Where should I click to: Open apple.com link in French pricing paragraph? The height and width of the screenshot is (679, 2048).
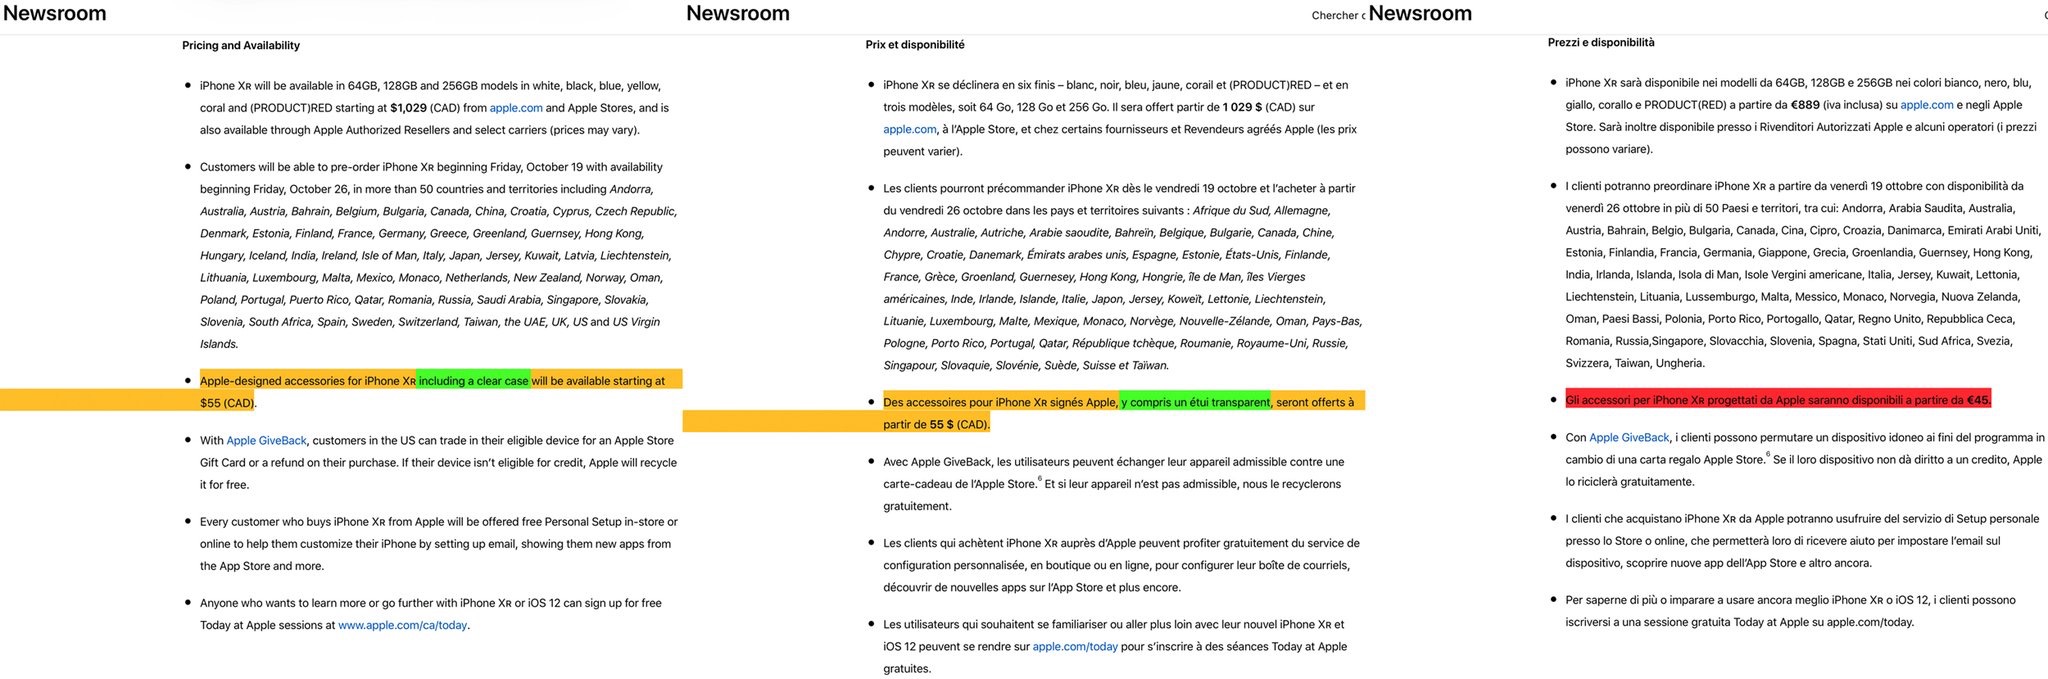point(909,129)
